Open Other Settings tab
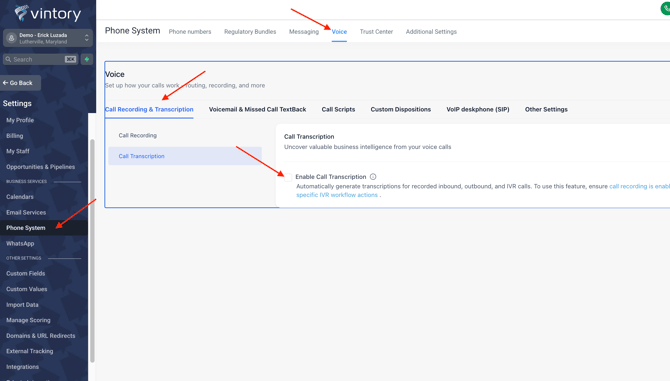 [546, 109]
